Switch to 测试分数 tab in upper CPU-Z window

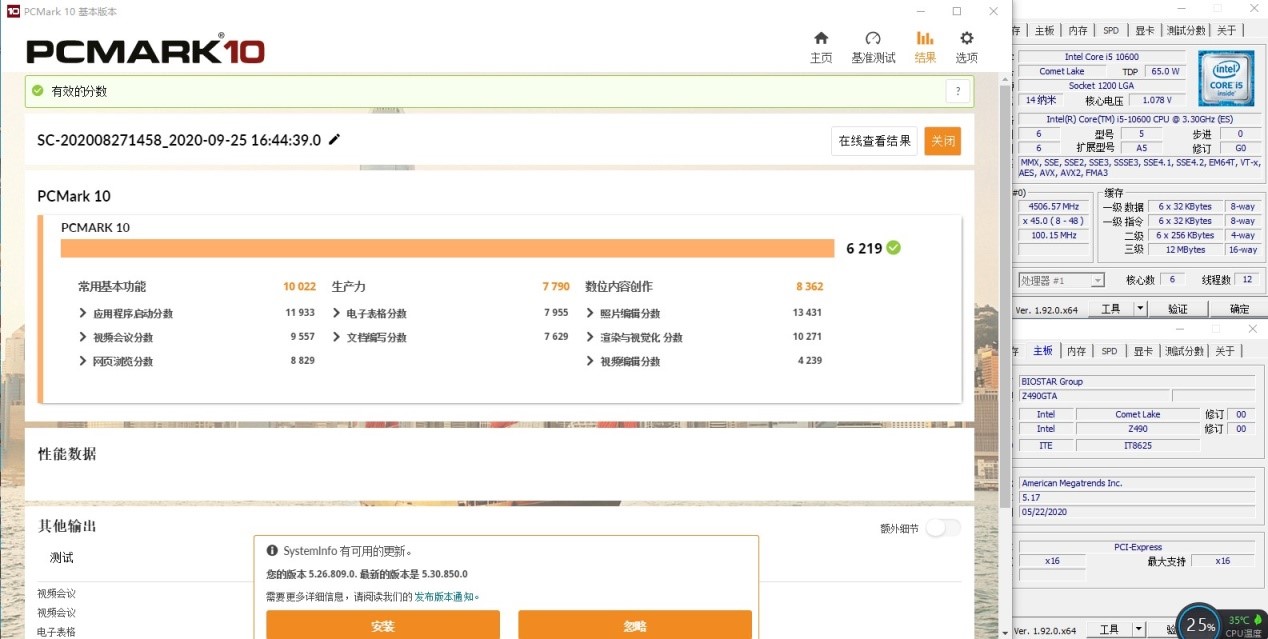[x=1186, y=30]
